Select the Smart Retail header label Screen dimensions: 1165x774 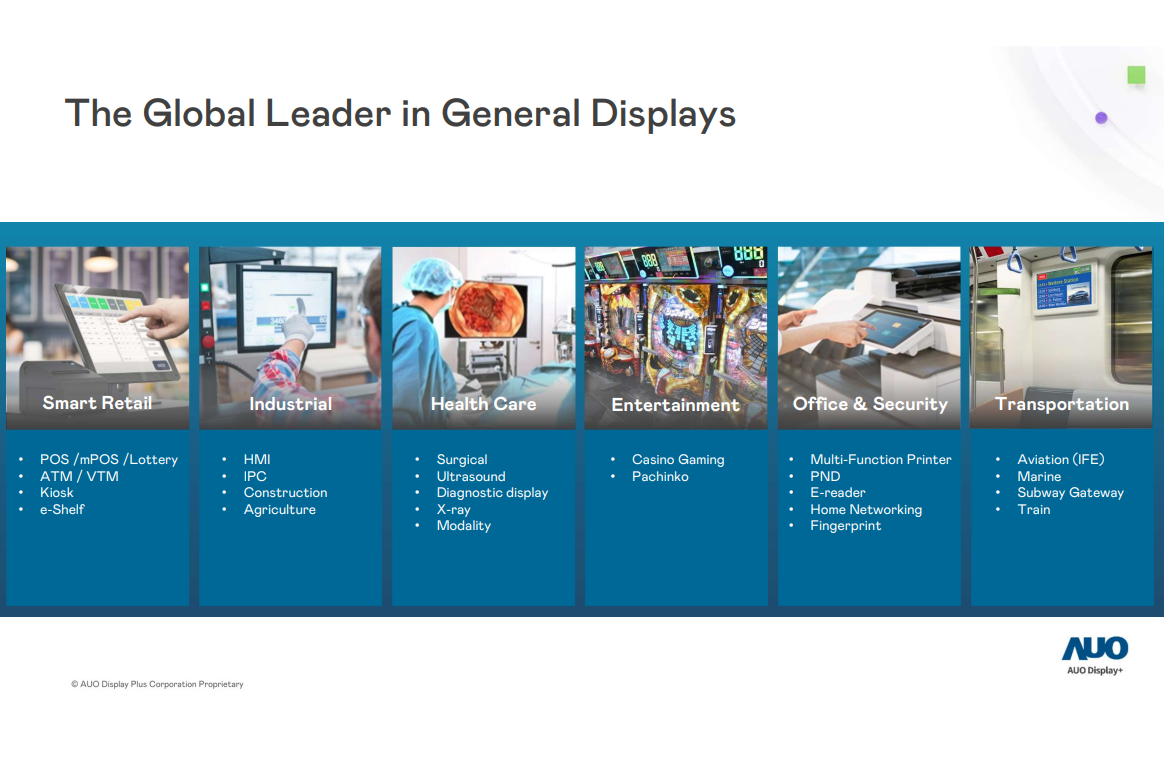[x=97, y=404]
